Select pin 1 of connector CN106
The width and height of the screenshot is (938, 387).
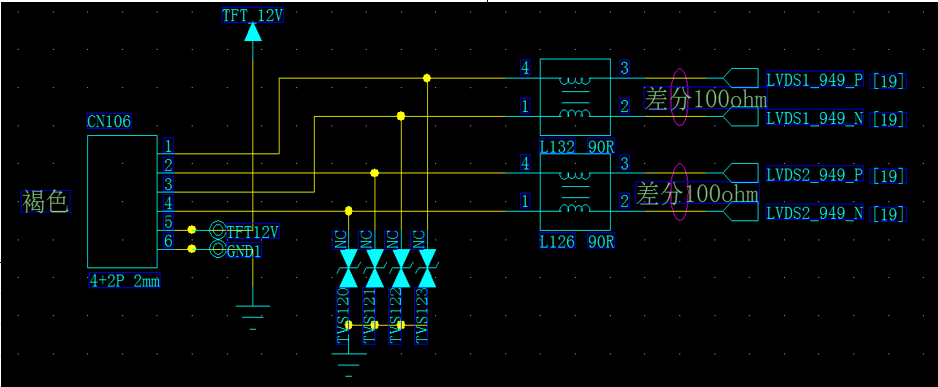coord(169,145)
